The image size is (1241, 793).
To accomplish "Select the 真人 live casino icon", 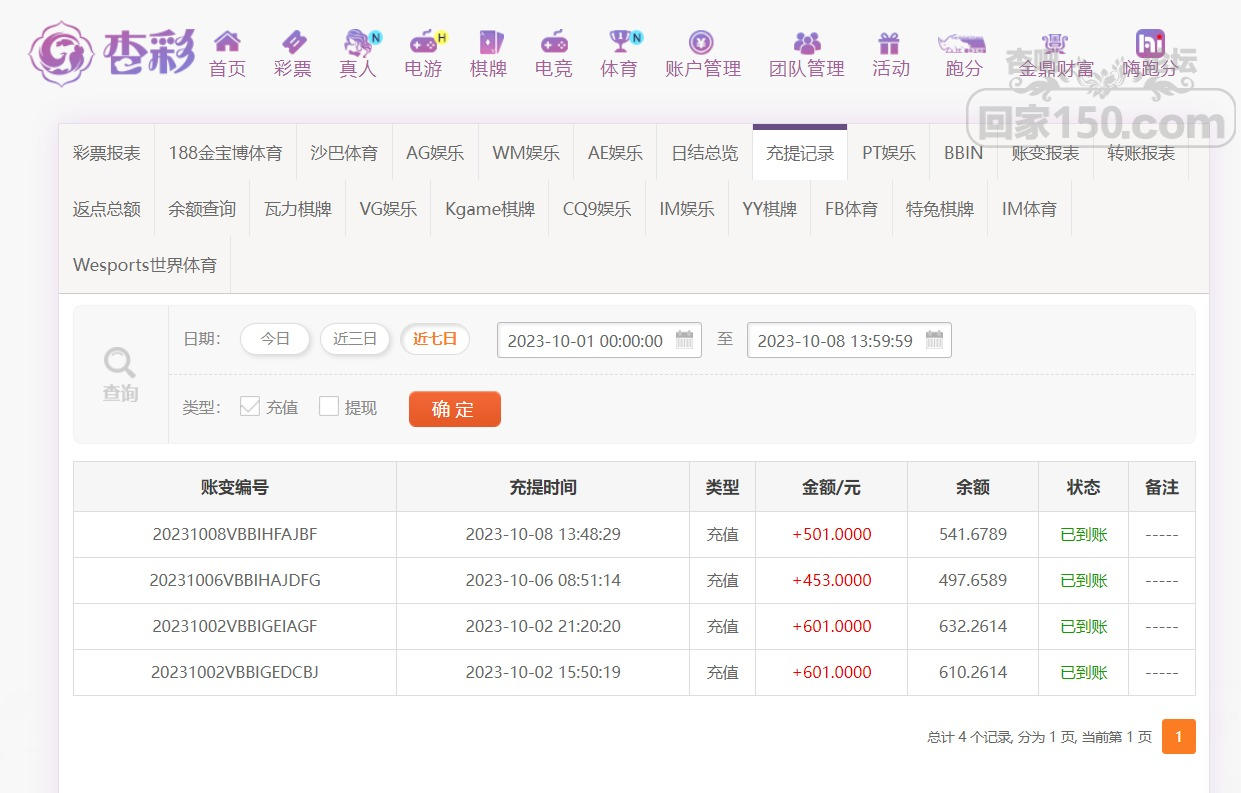I will (x=358, y=42).
